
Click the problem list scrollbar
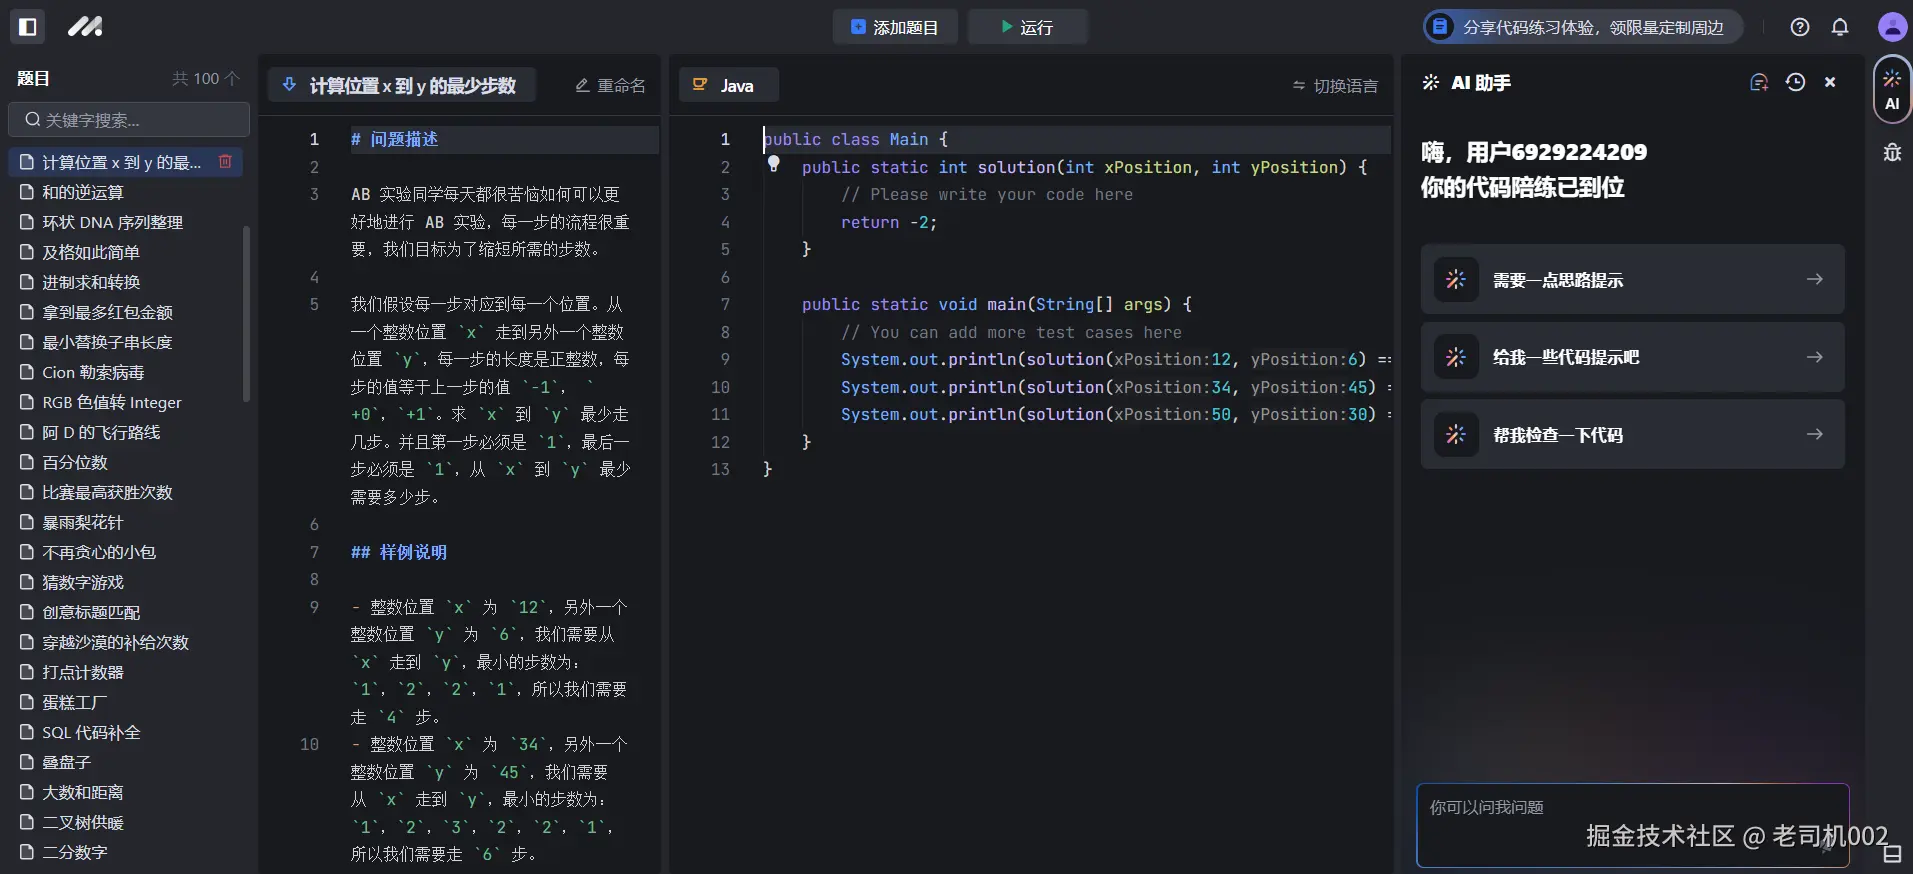tap(247, 314)
